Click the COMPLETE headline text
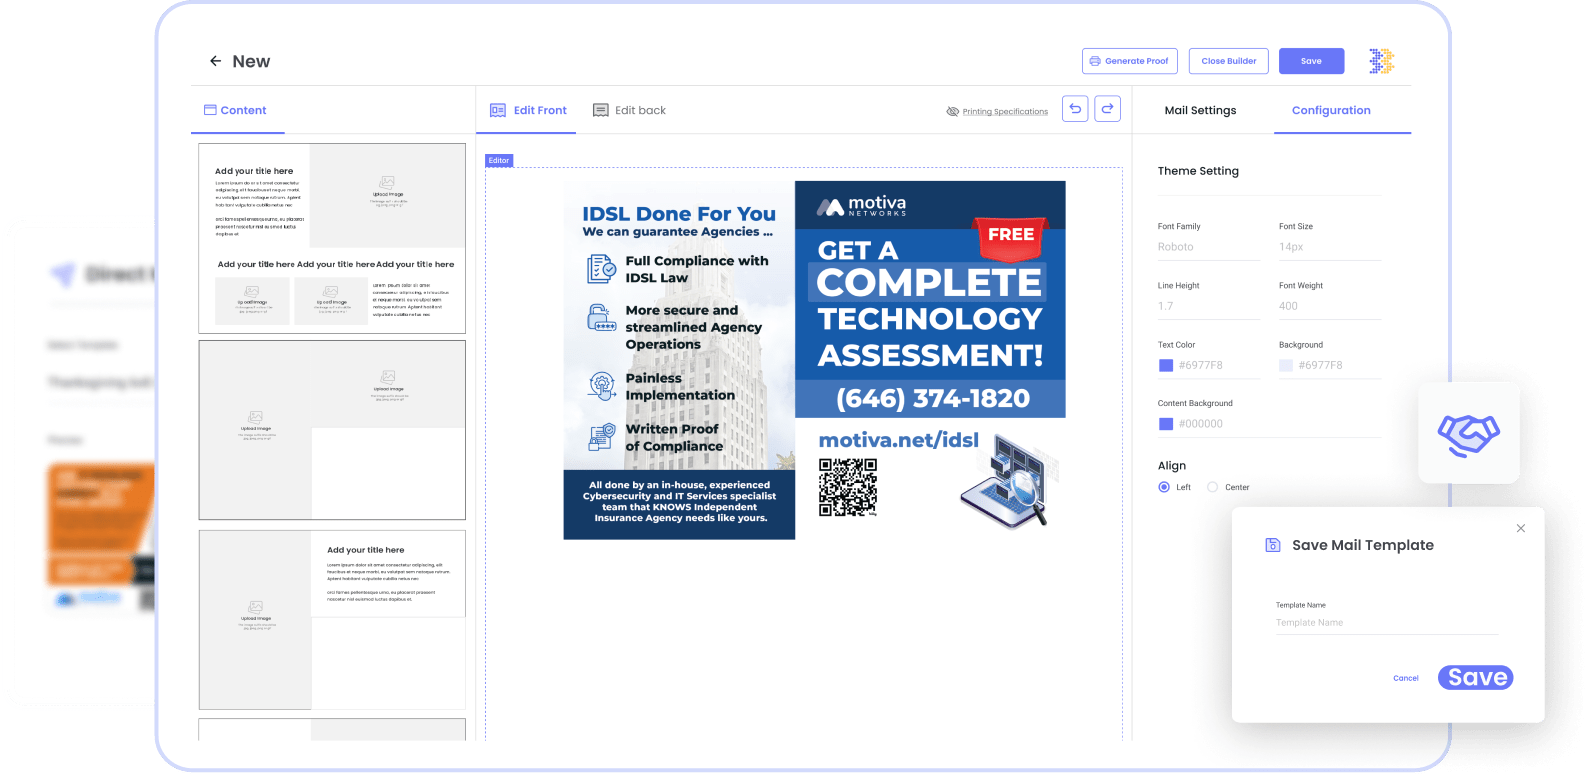This screenshot has height=779, width=1593. (929, 283)
